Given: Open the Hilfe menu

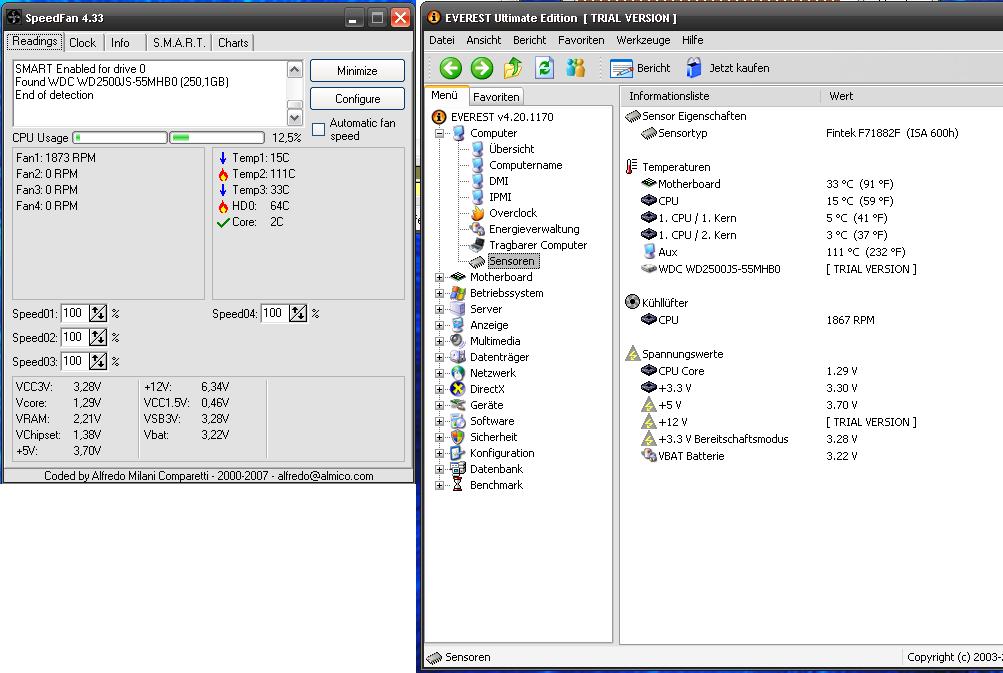Looking at the screenshot, I should 692,40.
